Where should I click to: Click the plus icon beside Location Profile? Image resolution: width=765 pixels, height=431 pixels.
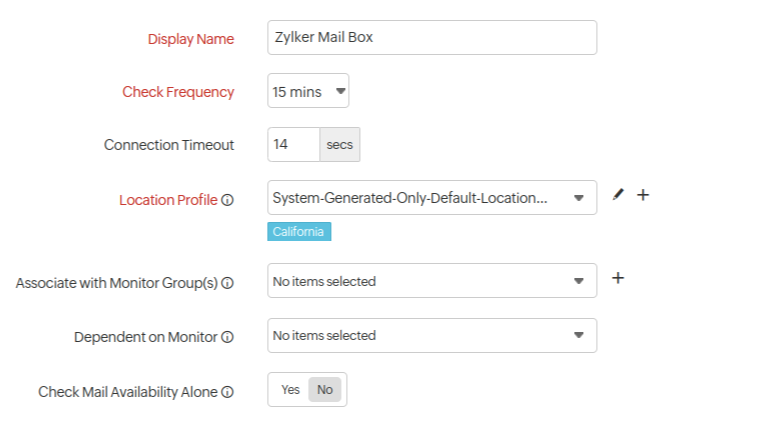pyautogui.click(x=643, y=195)
